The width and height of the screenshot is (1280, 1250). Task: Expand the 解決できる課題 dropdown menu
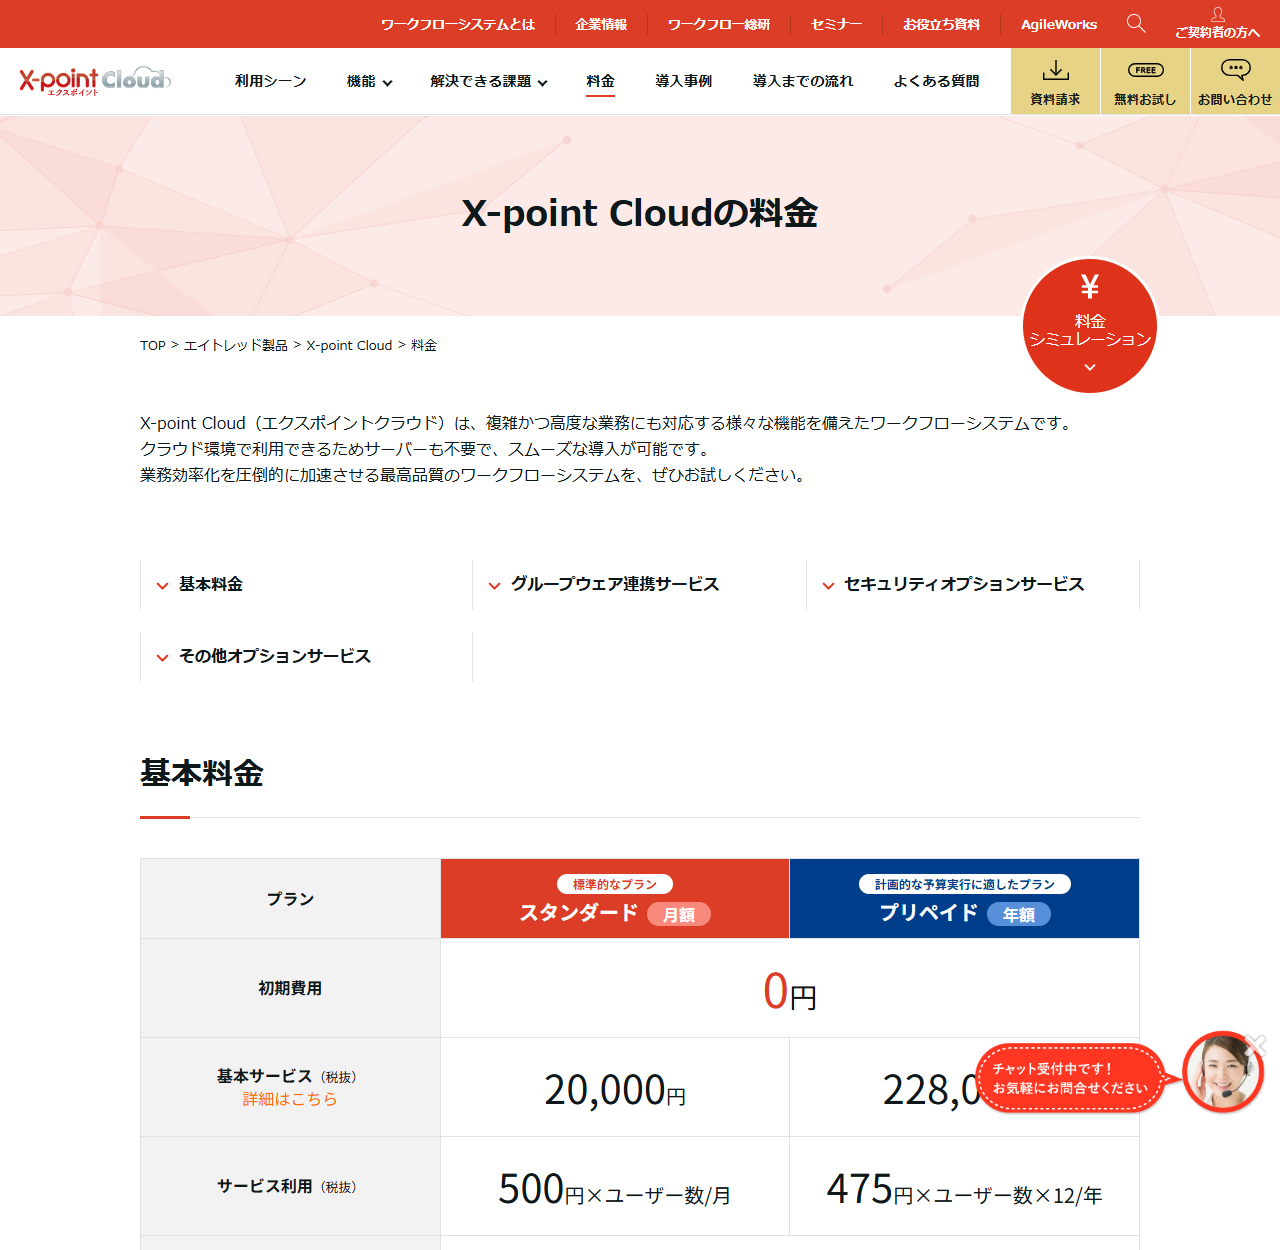click(489, 81)
